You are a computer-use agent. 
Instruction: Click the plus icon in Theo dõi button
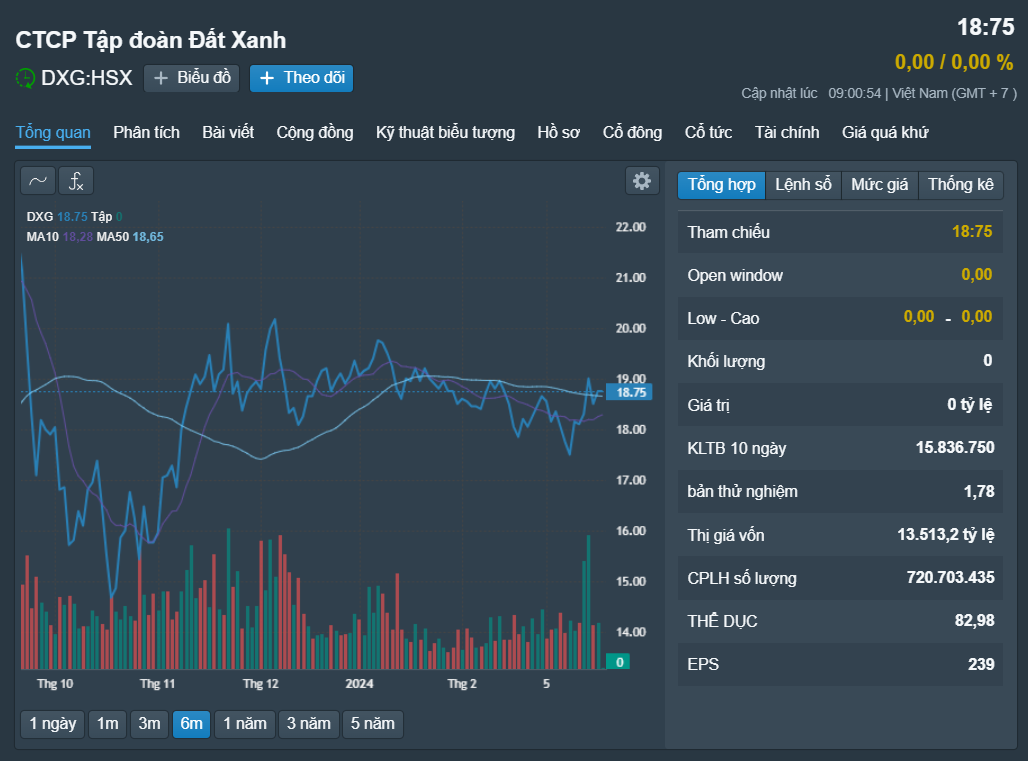(267, 78)
